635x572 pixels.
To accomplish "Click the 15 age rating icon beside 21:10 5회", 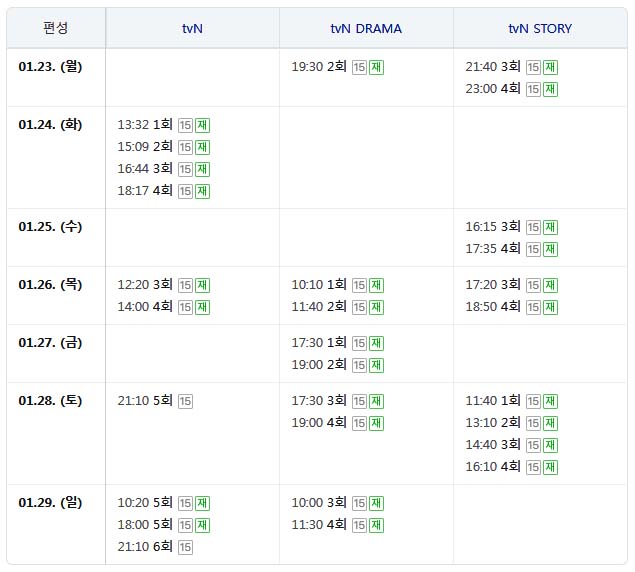I will click(185, 401).
